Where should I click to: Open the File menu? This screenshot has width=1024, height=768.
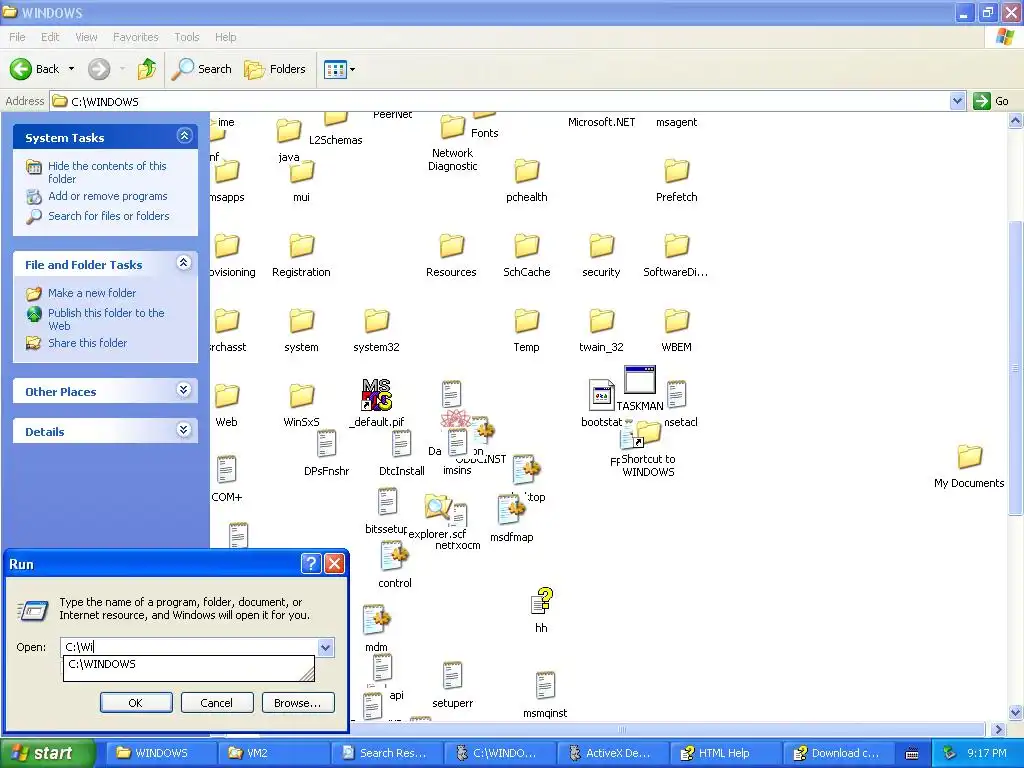click(x=18, y=37)
